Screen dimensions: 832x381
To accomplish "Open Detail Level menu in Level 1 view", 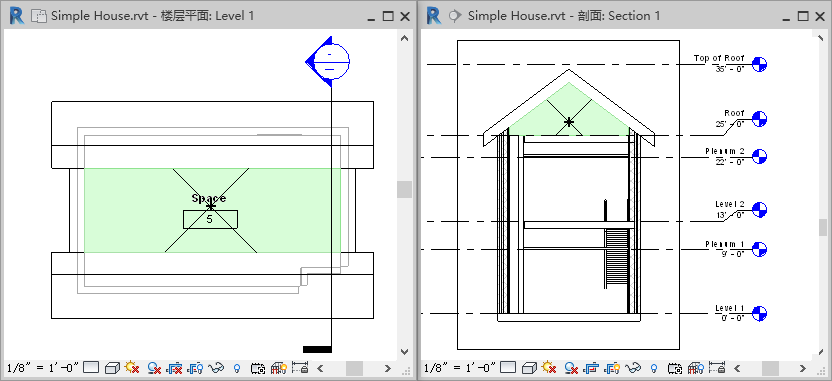I will click(x=91, y=367).
